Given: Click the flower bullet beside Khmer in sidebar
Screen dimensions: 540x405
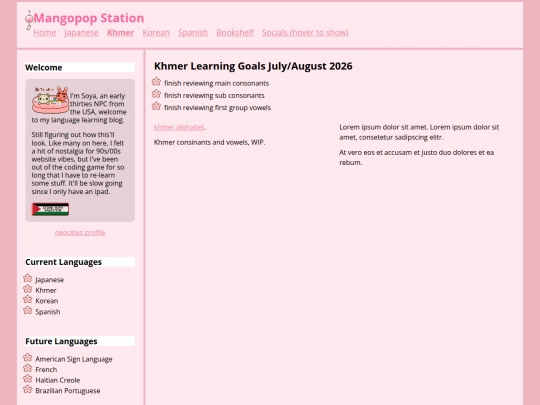Looking at the screenshot, I should 28,289.
